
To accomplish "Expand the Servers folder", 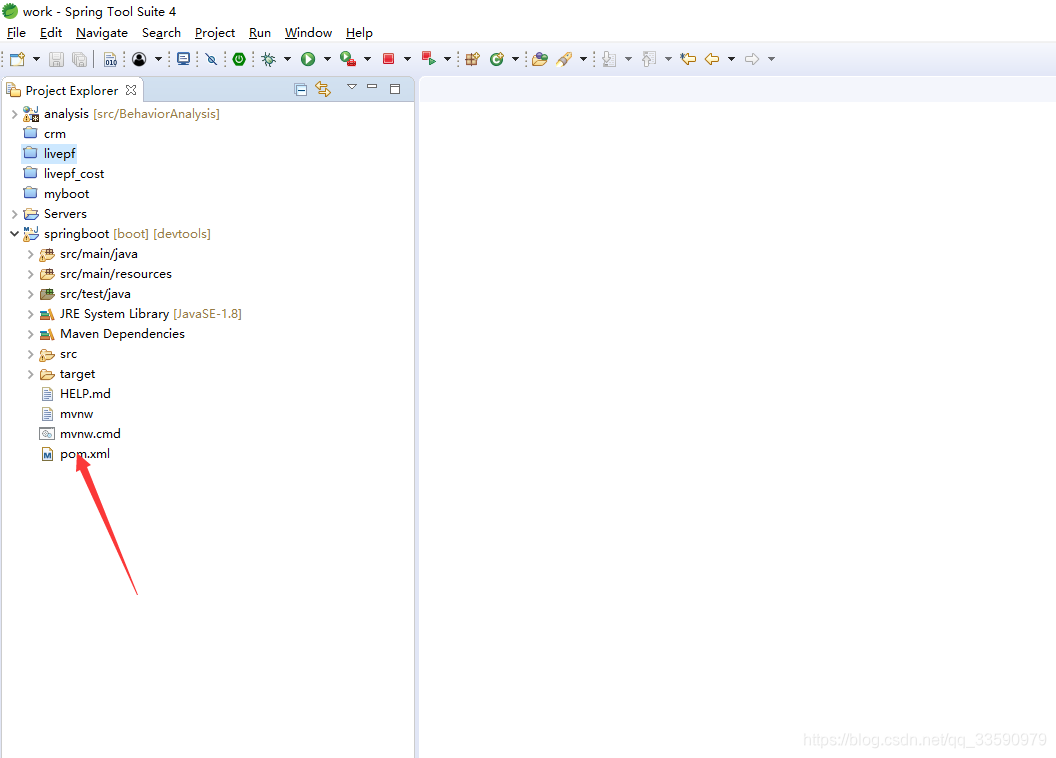I will pos(14,214).
